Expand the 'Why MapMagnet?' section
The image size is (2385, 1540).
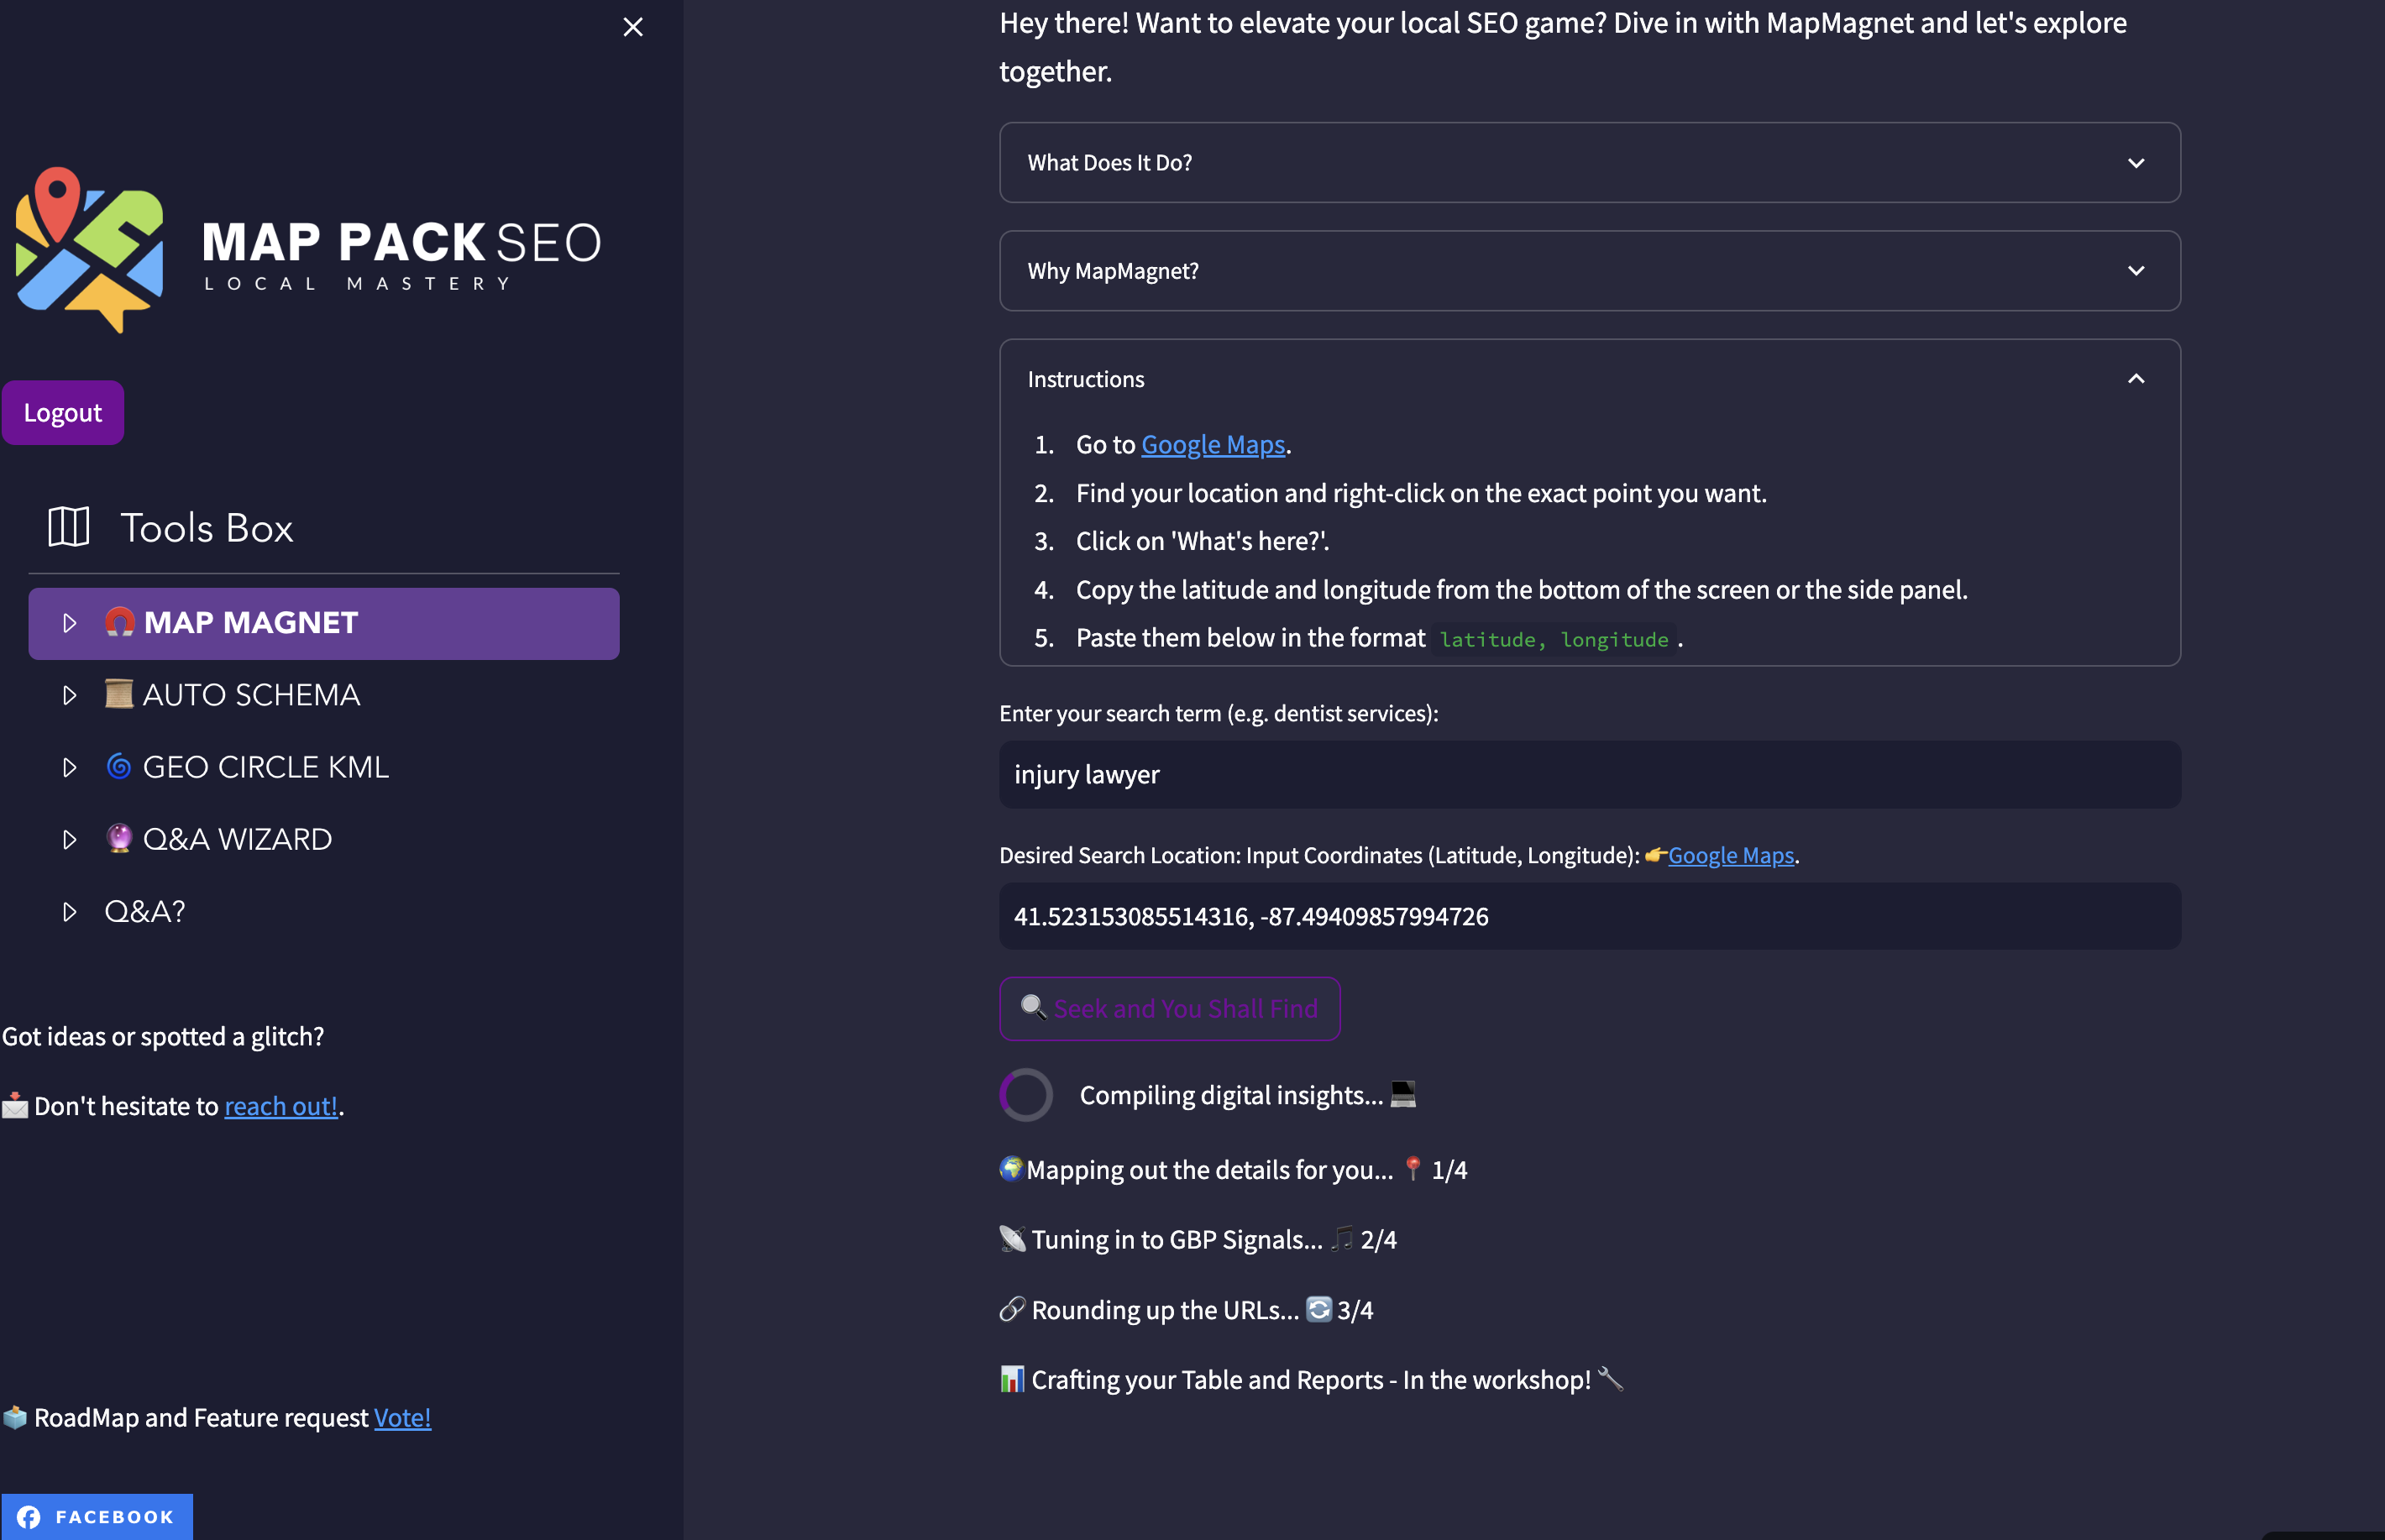[1589, 271]
